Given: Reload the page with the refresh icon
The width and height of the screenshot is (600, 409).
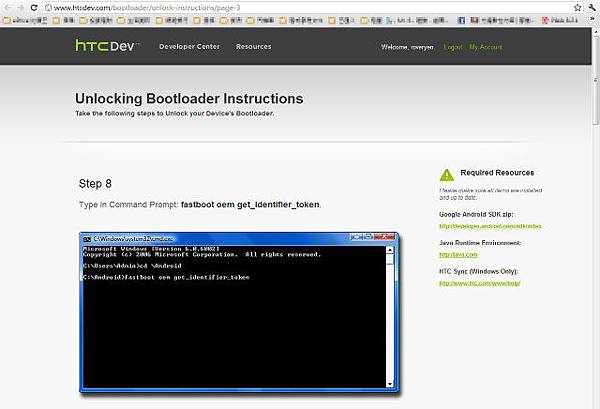Looking at the screenshot, I should 34,7.
